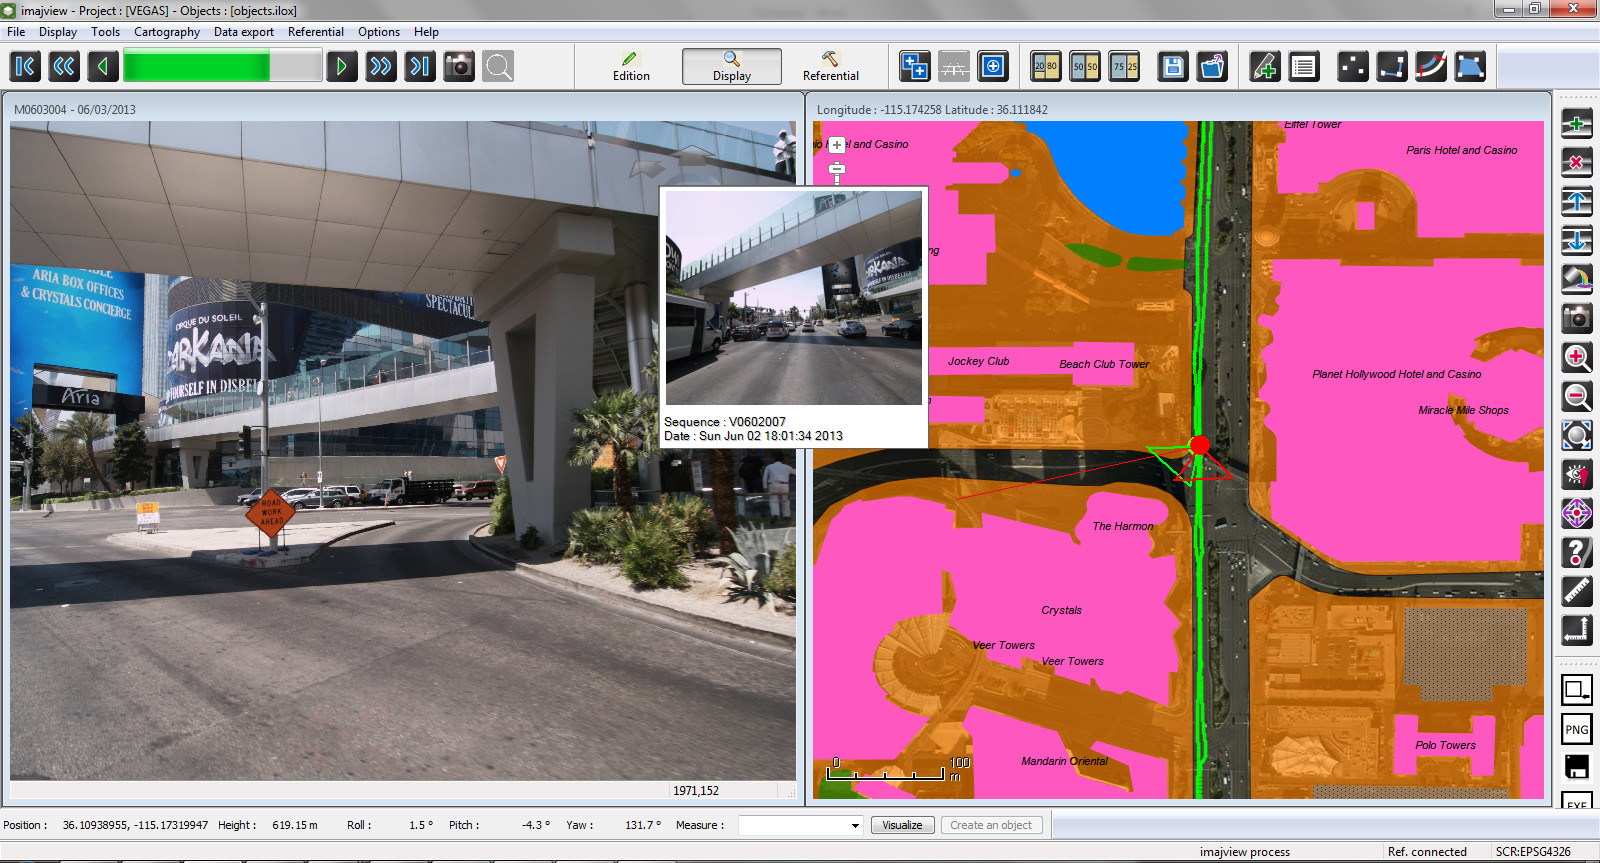This screenshot has width=1600, height=863.
Task: Click the map zoom in magnifier
Action: click(x=1576, y=357)
